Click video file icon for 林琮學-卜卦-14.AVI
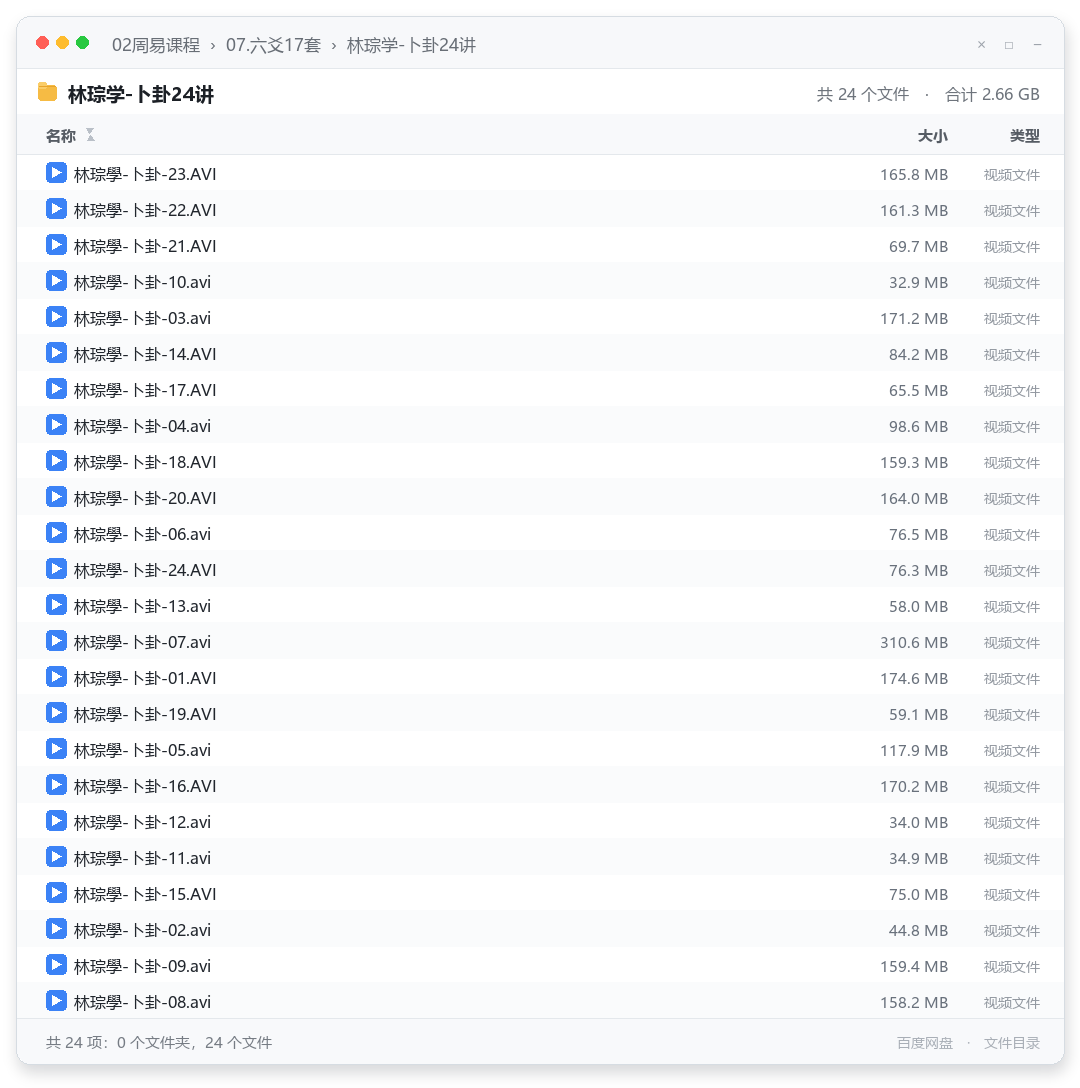This screenshot has width=1080, height=1088. pyautogui.click(x=56, y=353)
